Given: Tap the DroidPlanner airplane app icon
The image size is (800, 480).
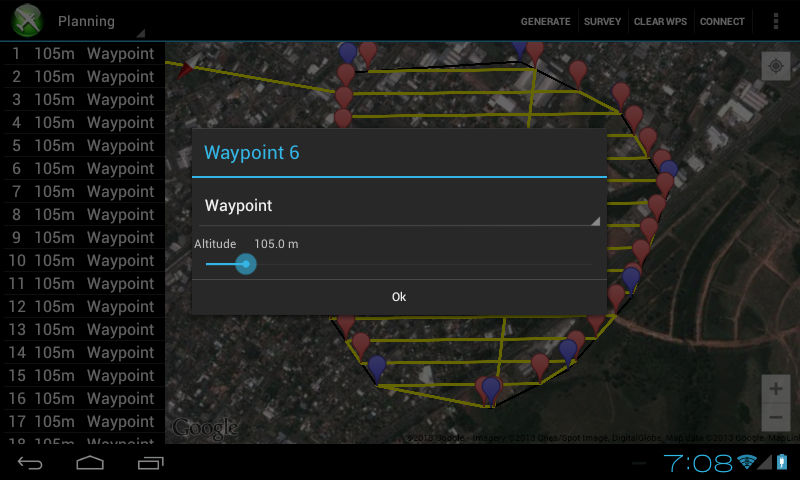Looking at the screenshot, I should [x=27, y=20].
